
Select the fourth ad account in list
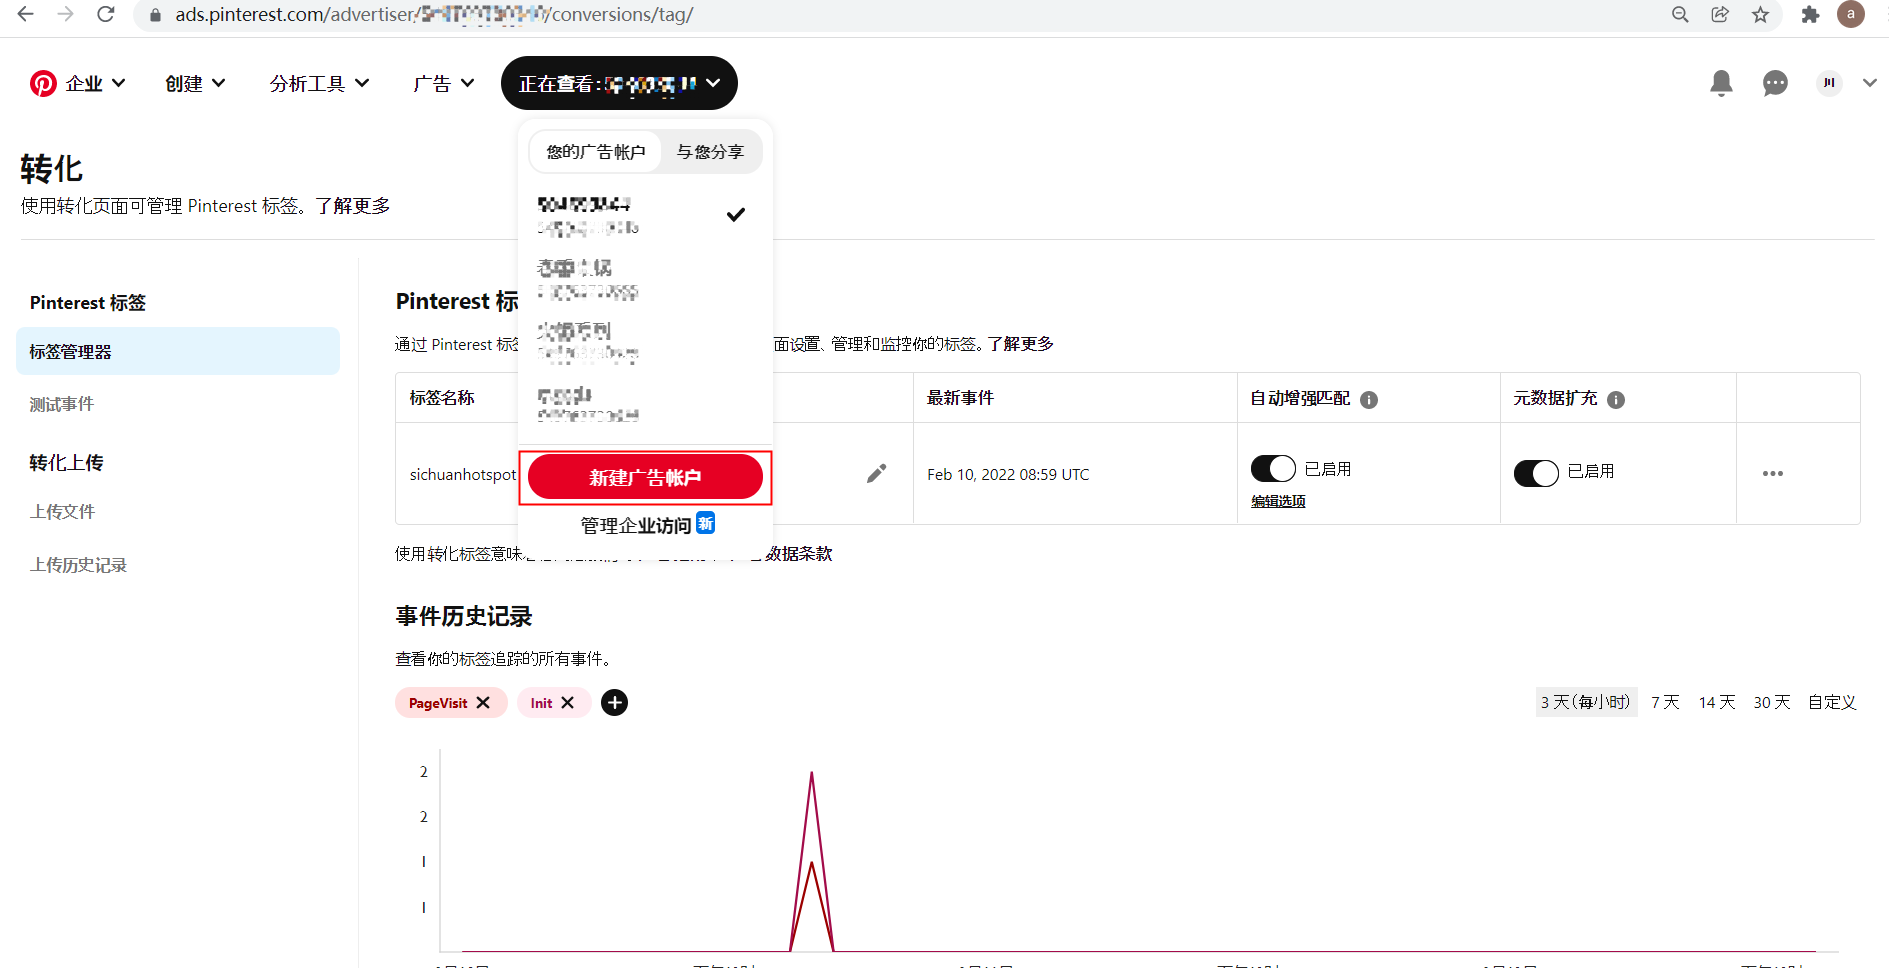coord(644,404)
